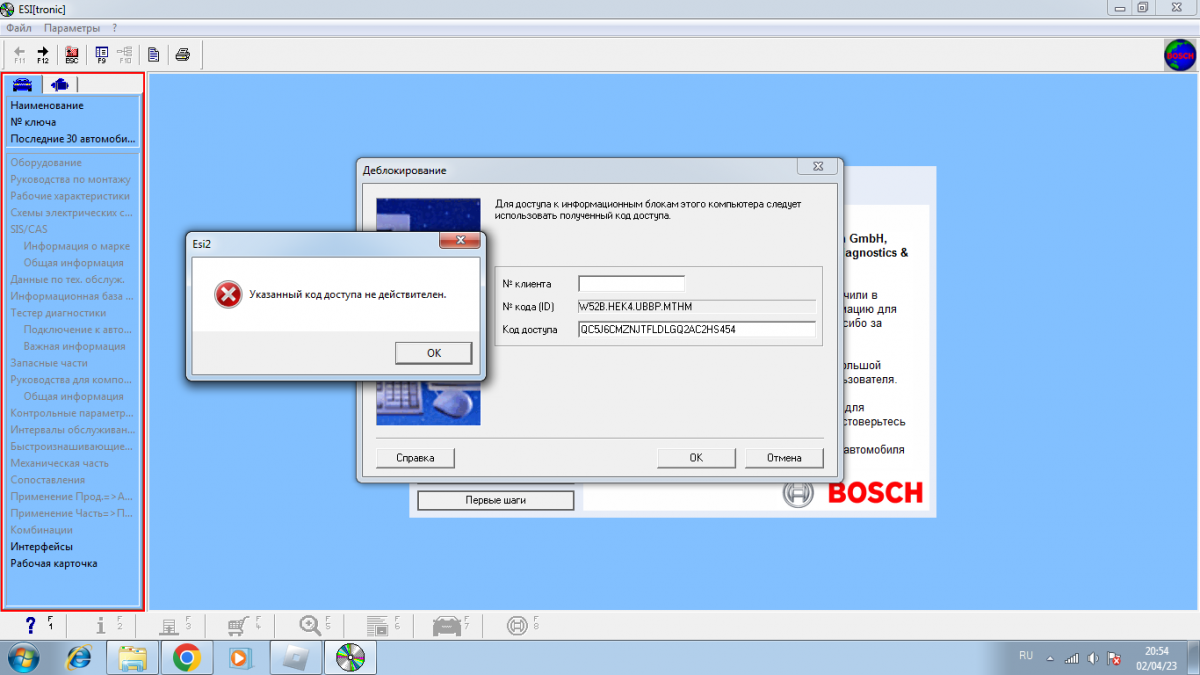Screen dimensions: 1200x675
Task: Select Сопоставления item
Action: pos(48,480)
